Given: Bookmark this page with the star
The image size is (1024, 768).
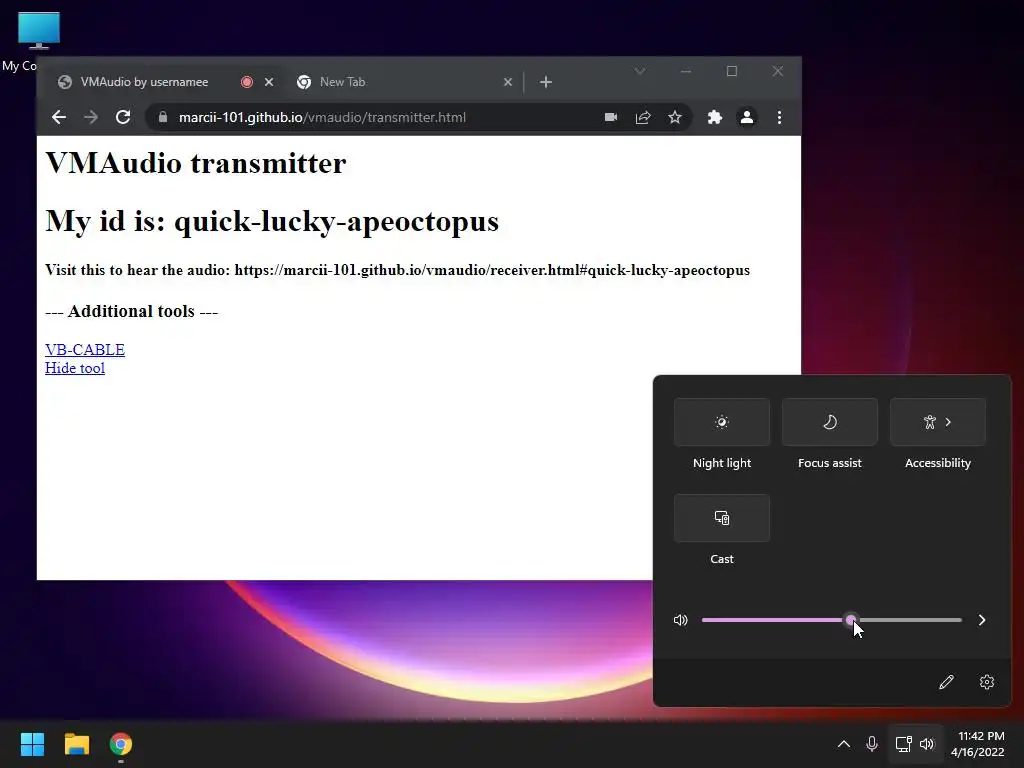Looking at the screenshot, I should pos(675,118).
